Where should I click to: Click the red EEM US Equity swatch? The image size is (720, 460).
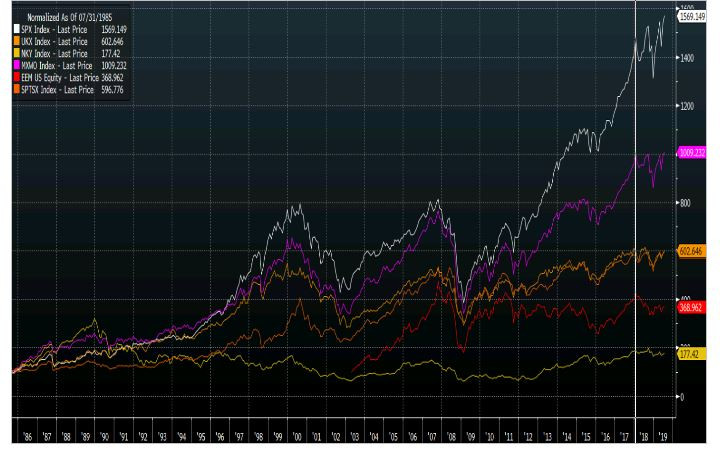(x=18, y=77)
